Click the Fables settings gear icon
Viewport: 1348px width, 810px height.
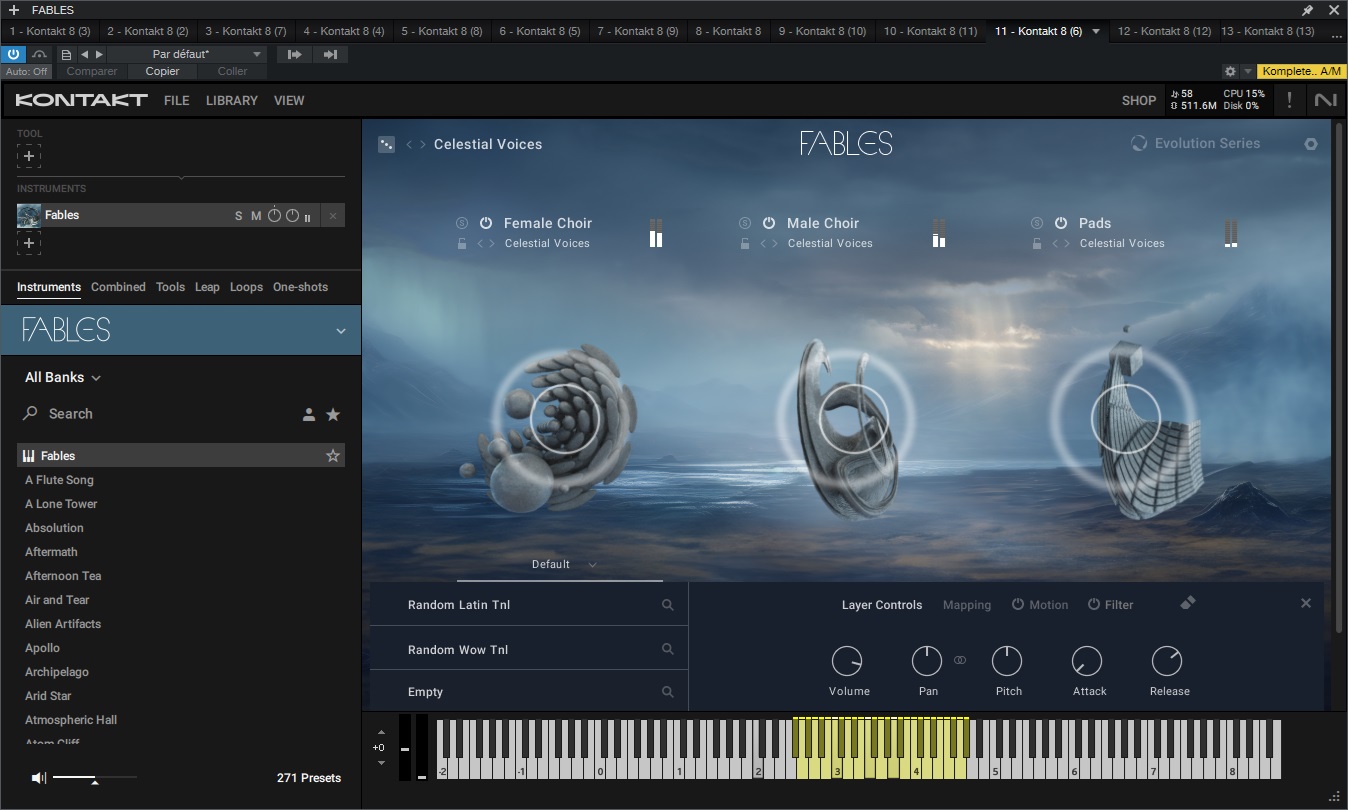coord(1310,144)
